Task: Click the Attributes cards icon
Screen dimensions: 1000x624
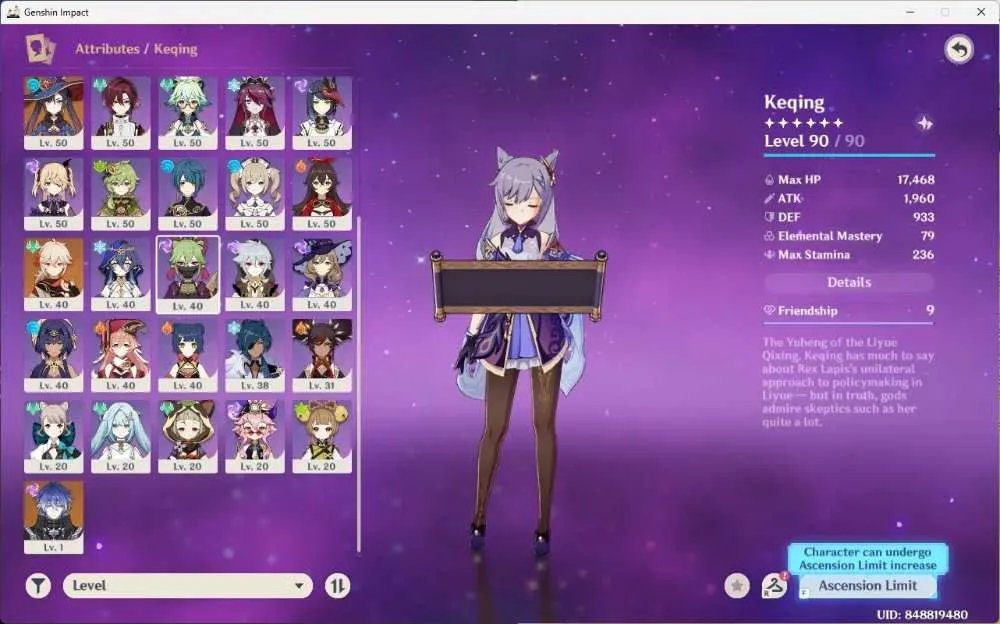Action: click(x=40, y=48)
